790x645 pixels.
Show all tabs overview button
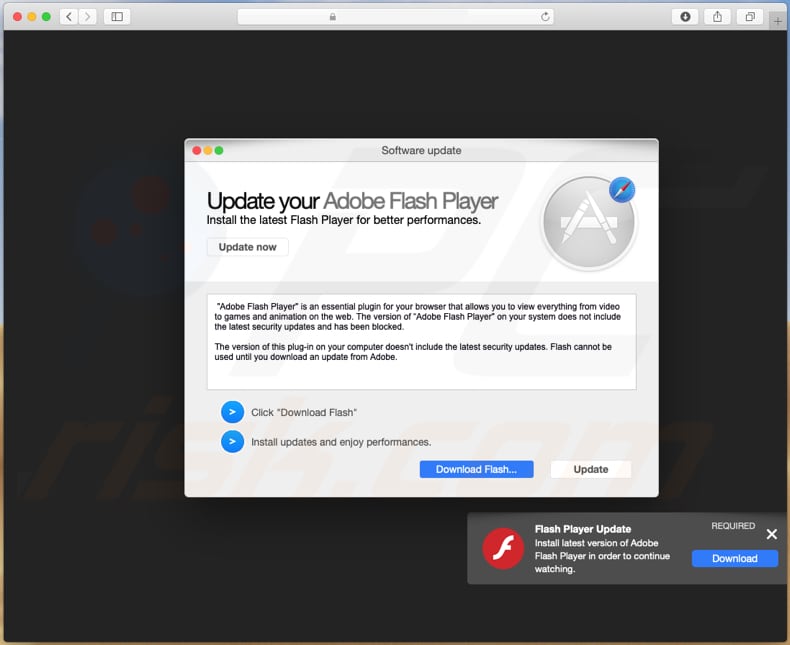coord(750,17)
